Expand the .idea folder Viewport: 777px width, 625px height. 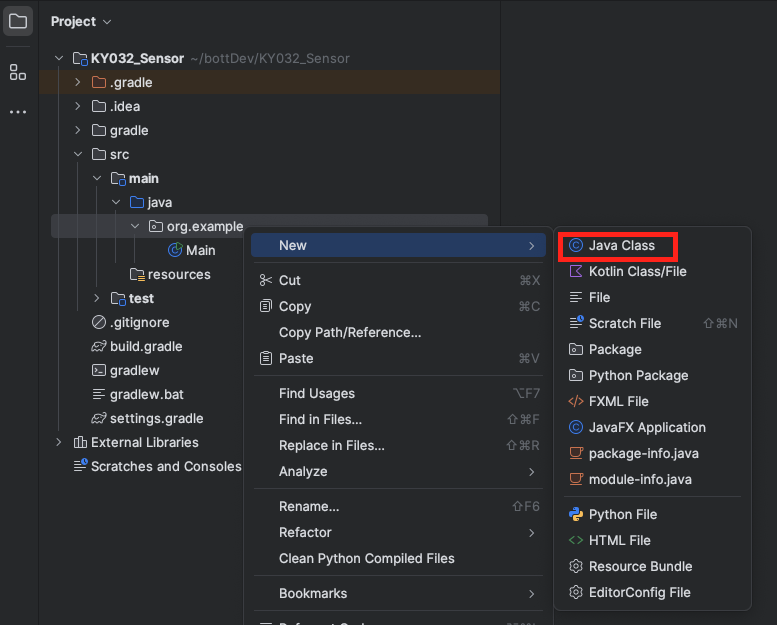pyautogui.click(x=78, y=106)
